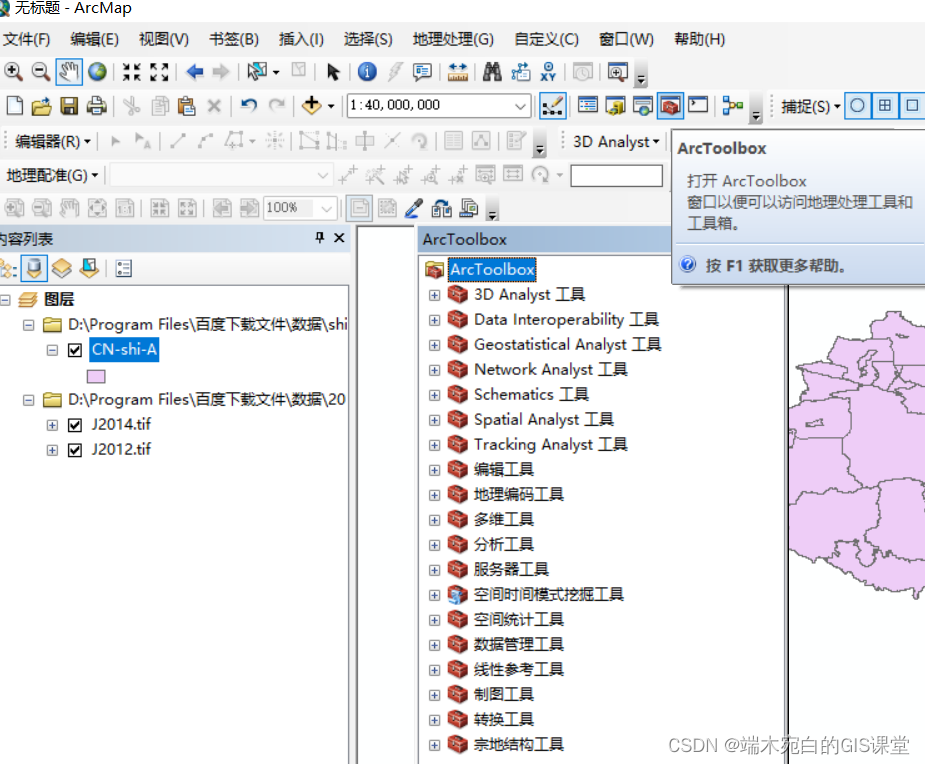Toggle J2012.tif layer visibility
Image resolution: width=925 pixels, height=764 pixels.
pos(75,450)
